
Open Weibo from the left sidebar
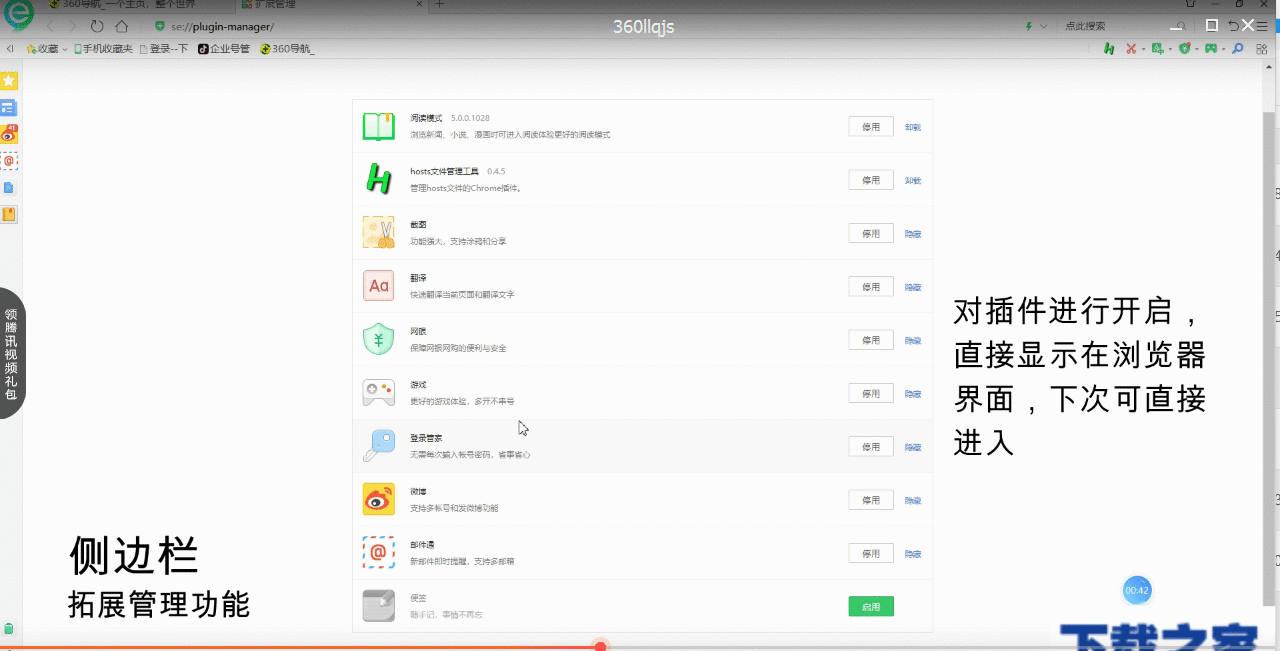coord(9,133)
